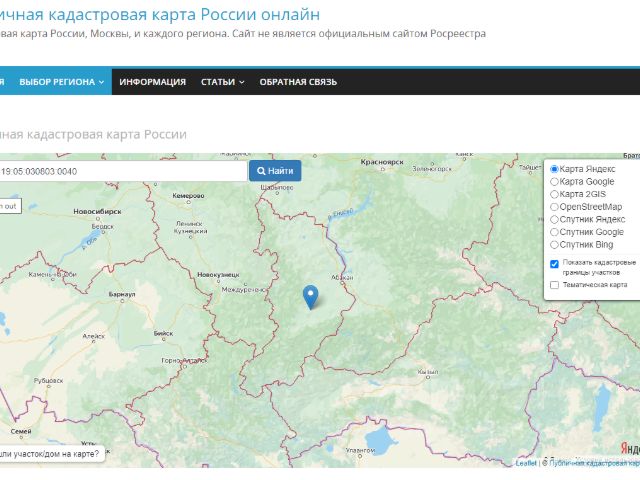Click the Бийск city label on map
The image size is (640, 480).
pyautogui.click(x=163, y=333)
